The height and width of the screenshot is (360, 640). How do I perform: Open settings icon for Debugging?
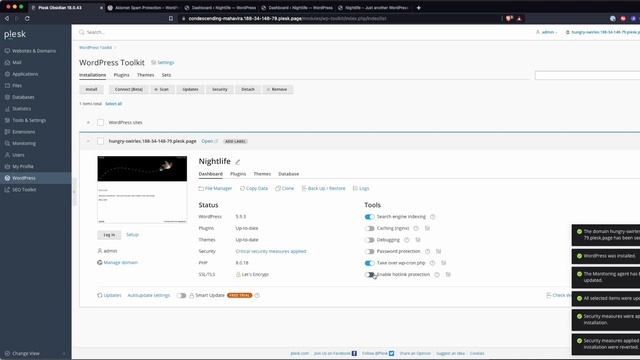(418, 240)
